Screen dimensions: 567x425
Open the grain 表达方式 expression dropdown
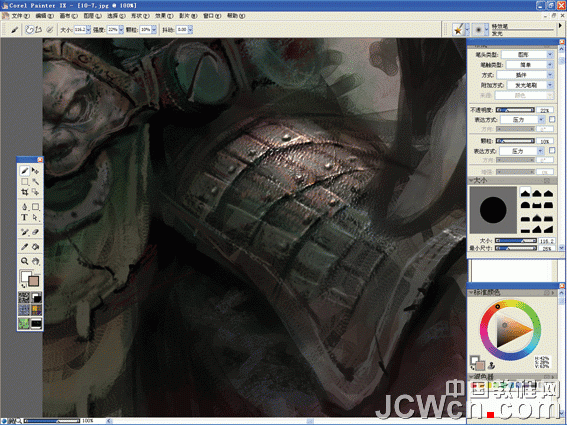(x=522, y=151)
